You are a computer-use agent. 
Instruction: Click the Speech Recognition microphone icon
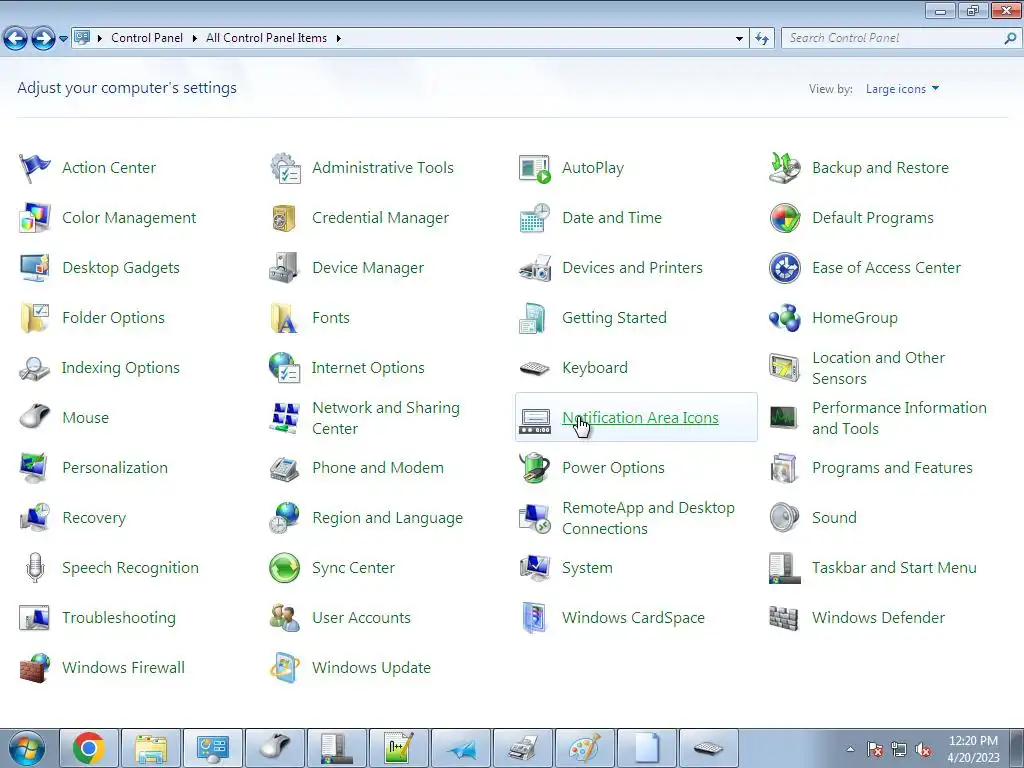pyautogui.click(x=35, y=568)
